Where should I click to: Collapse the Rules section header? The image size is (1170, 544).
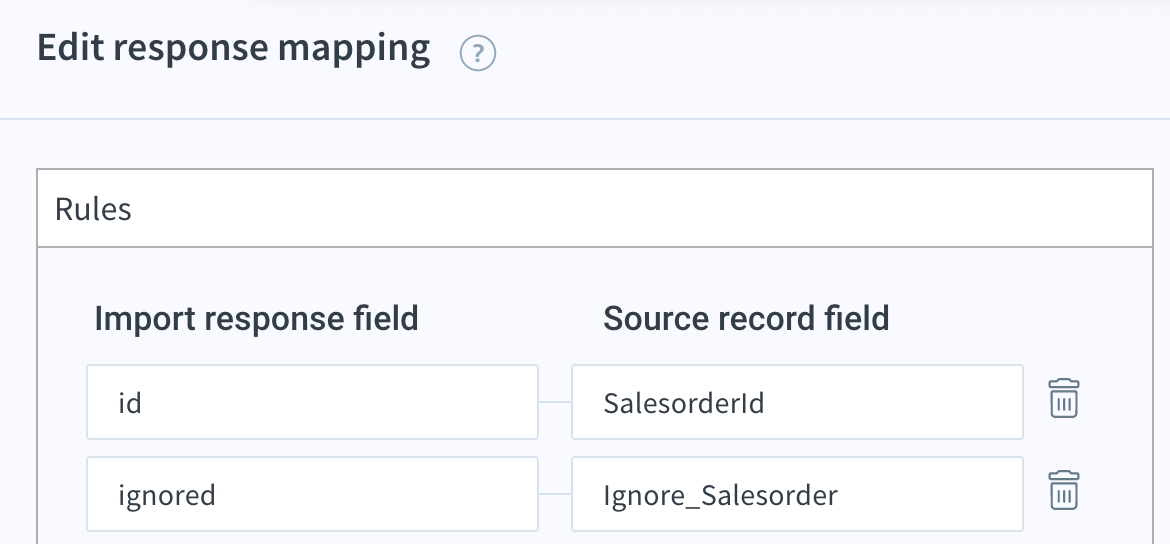(595, 208)
